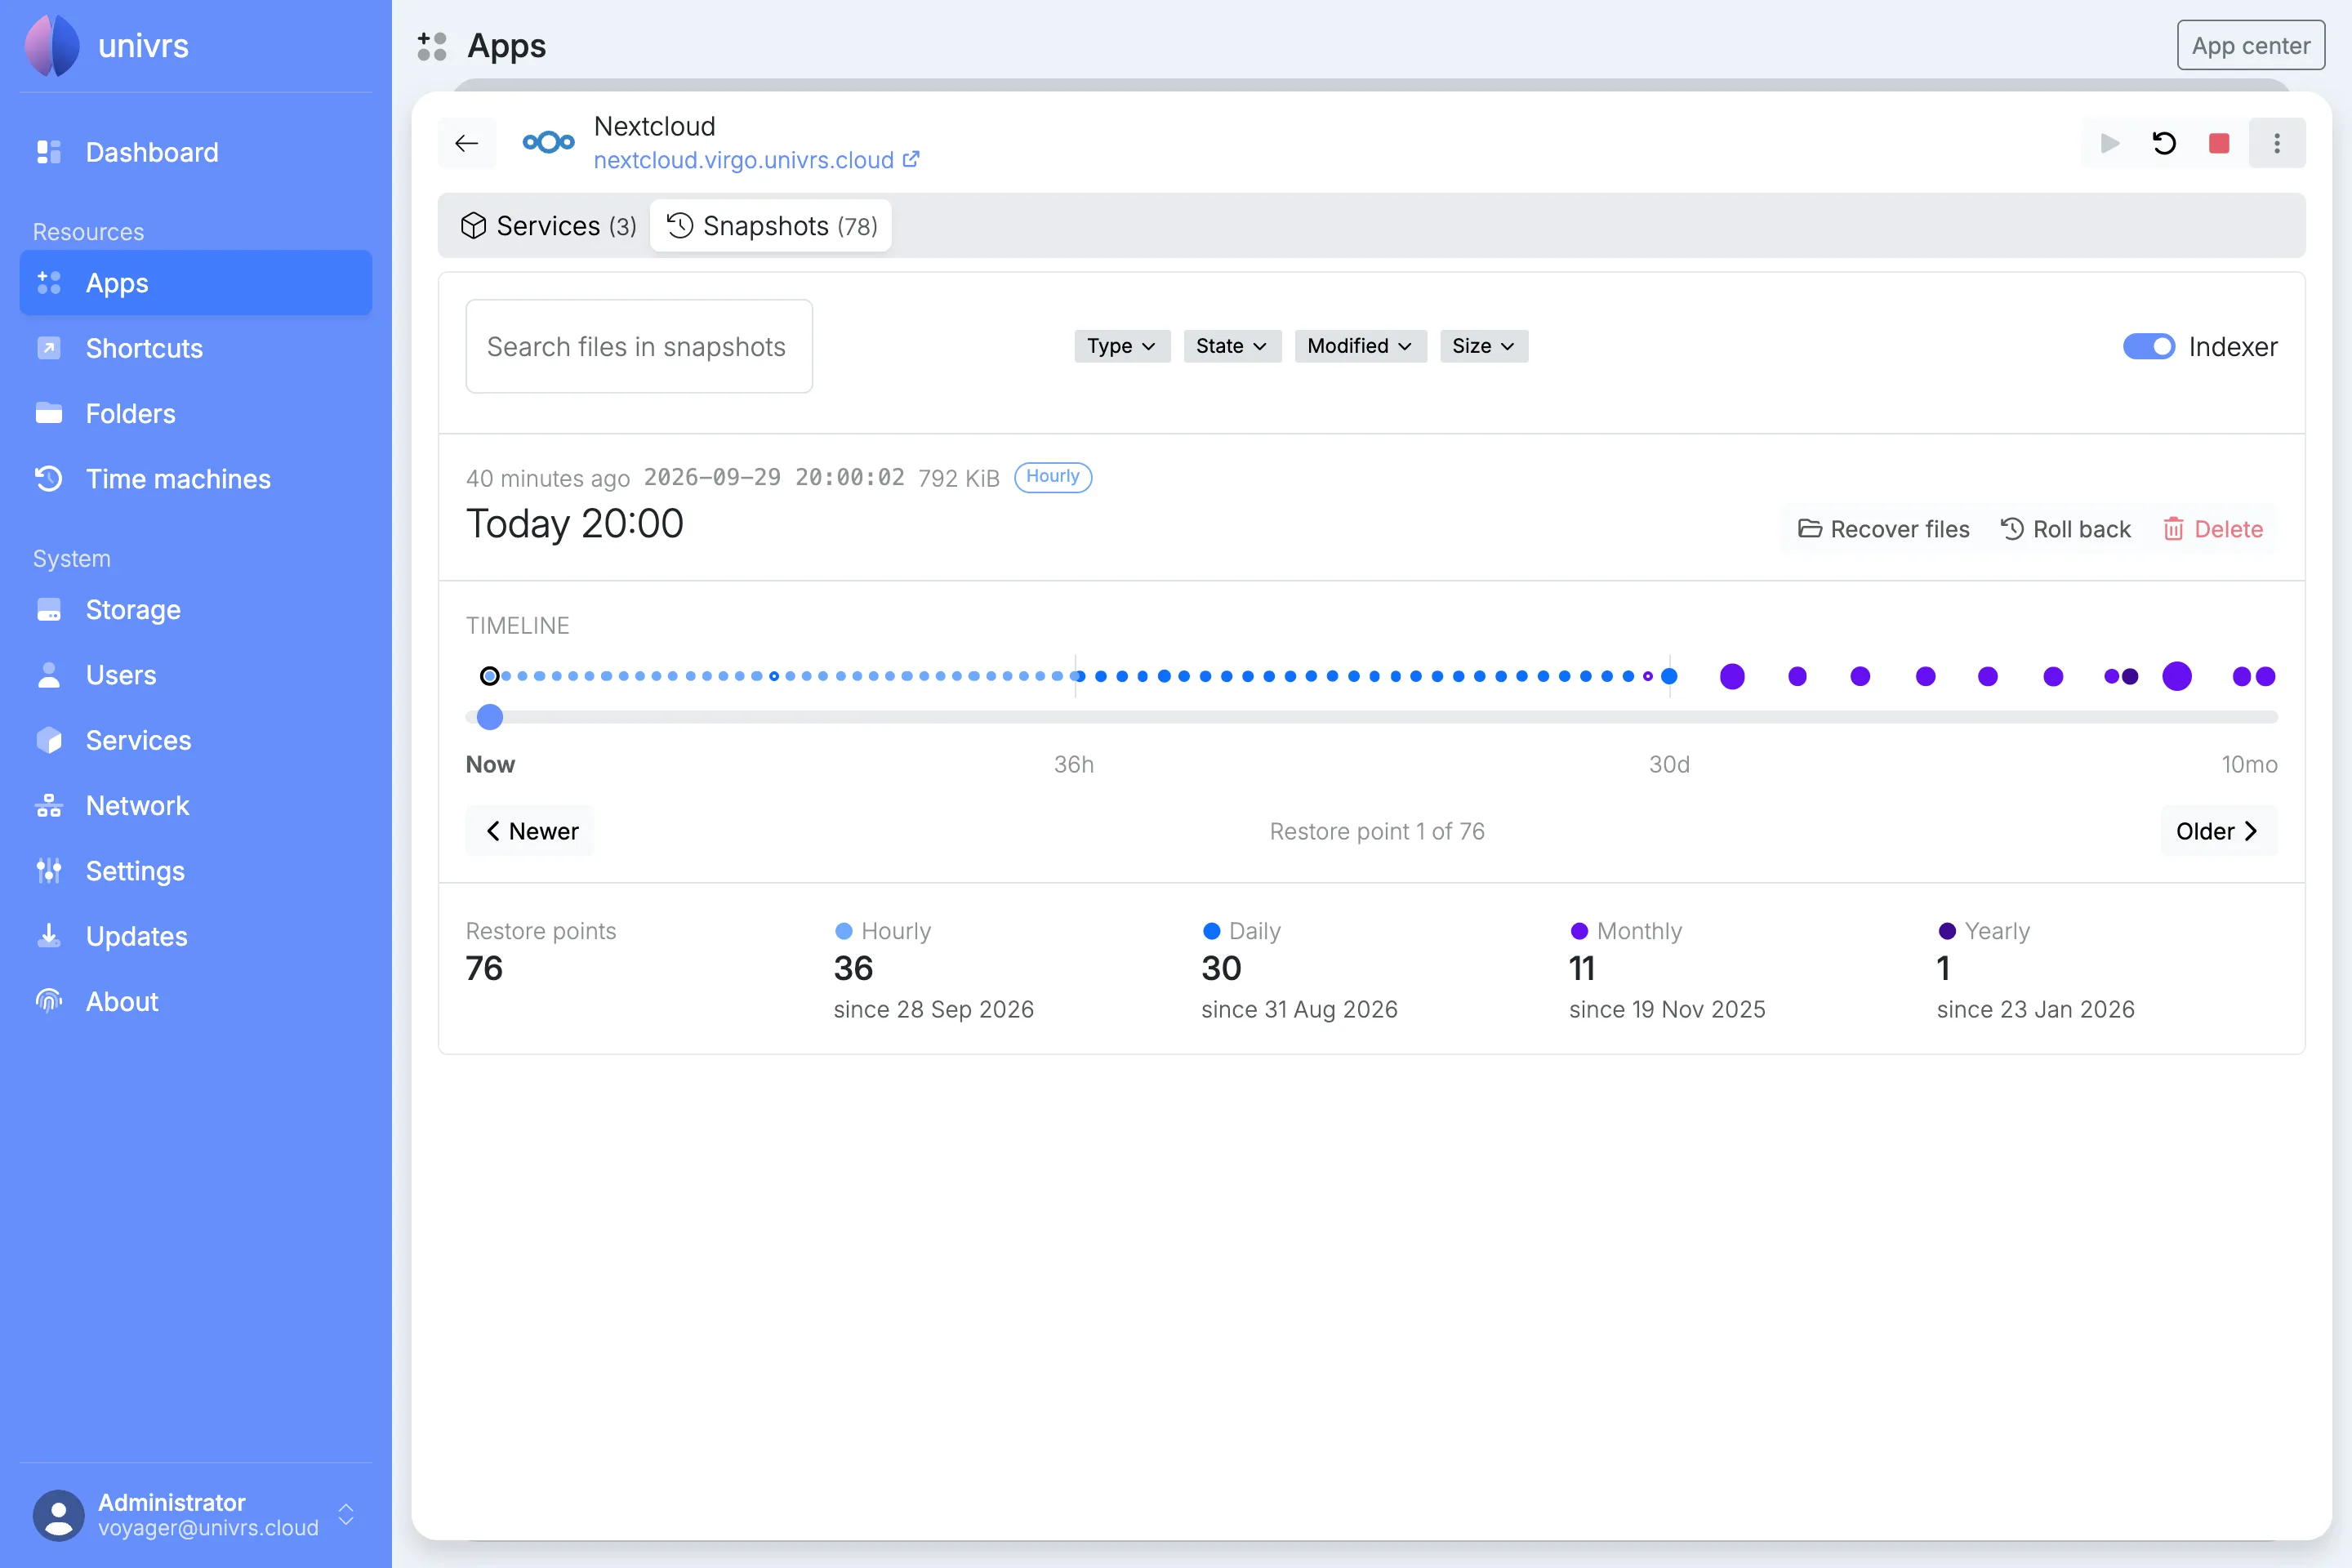
Task: Click the timeline slider track near 30d
Action: point(1669,717)
